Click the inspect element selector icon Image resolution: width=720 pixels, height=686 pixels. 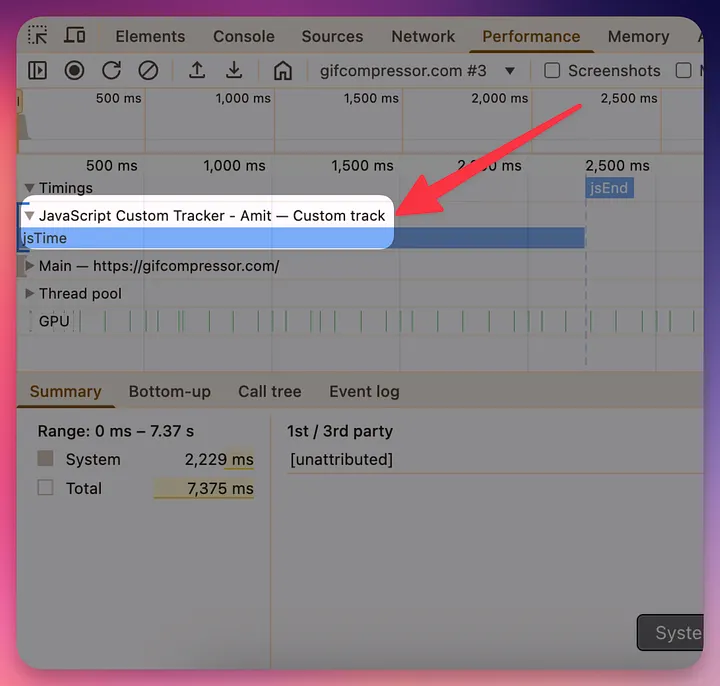click(38, 36)
